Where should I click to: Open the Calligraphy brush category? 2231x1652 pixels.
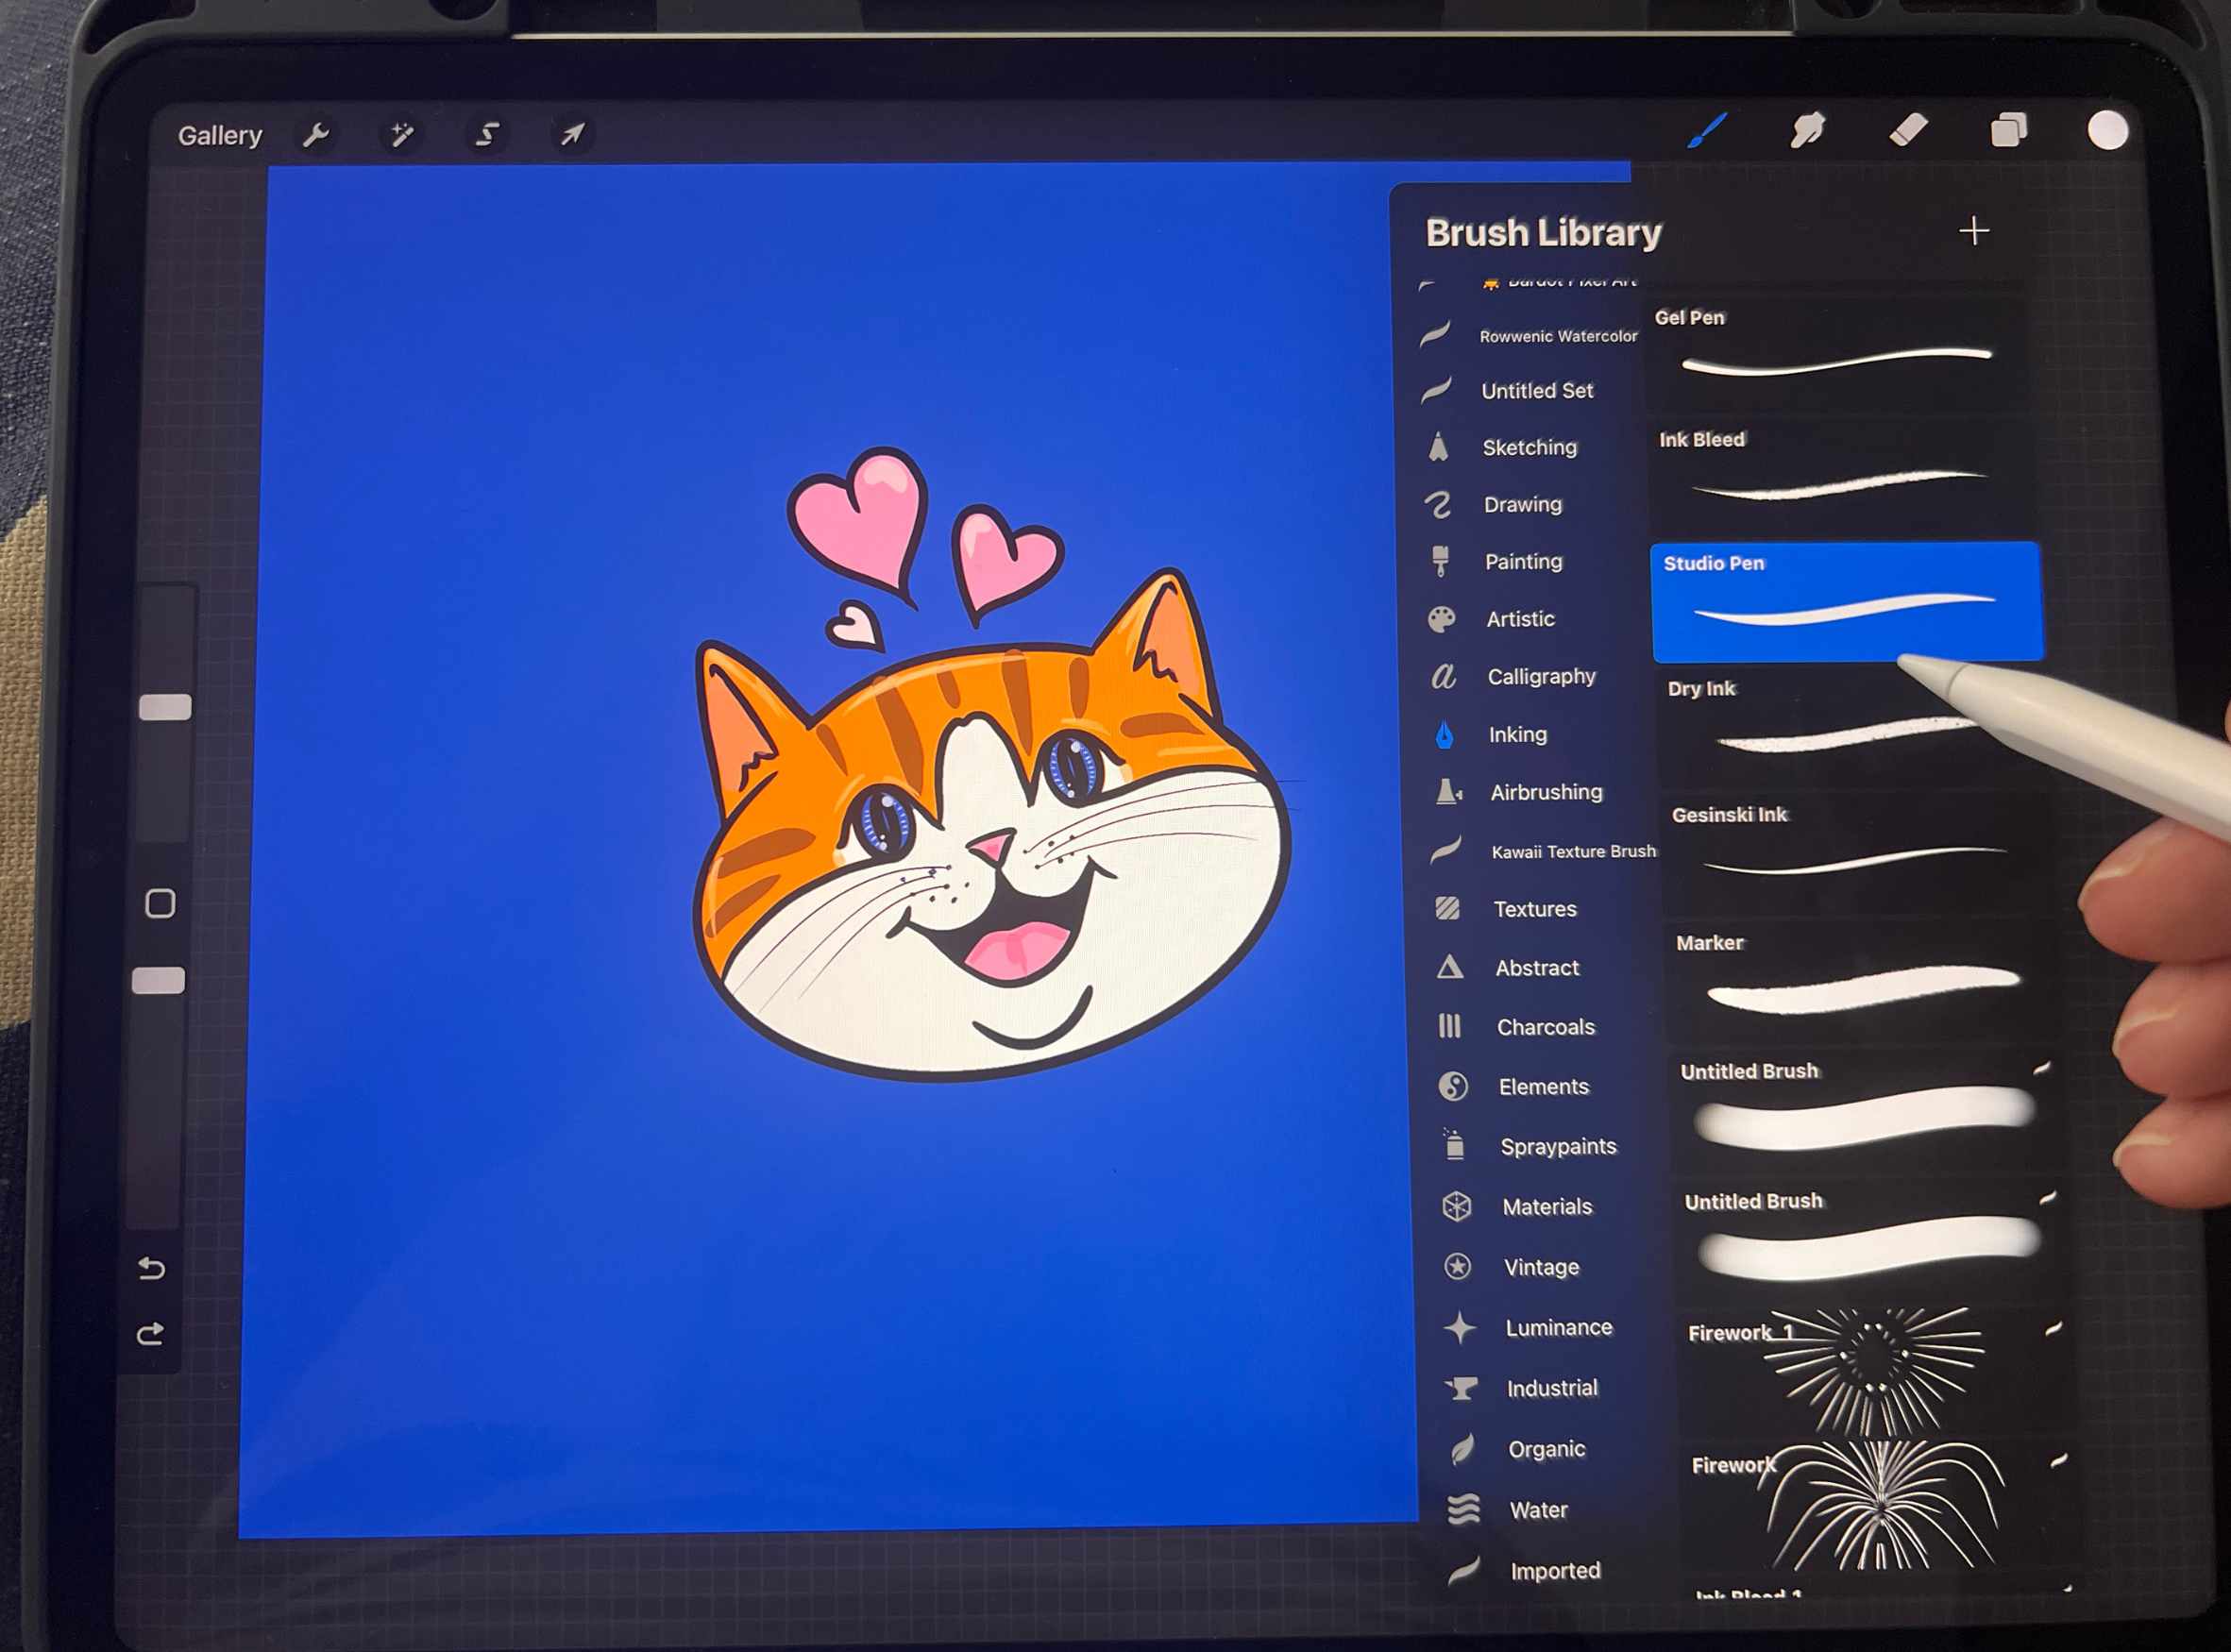coord(1542,676)
